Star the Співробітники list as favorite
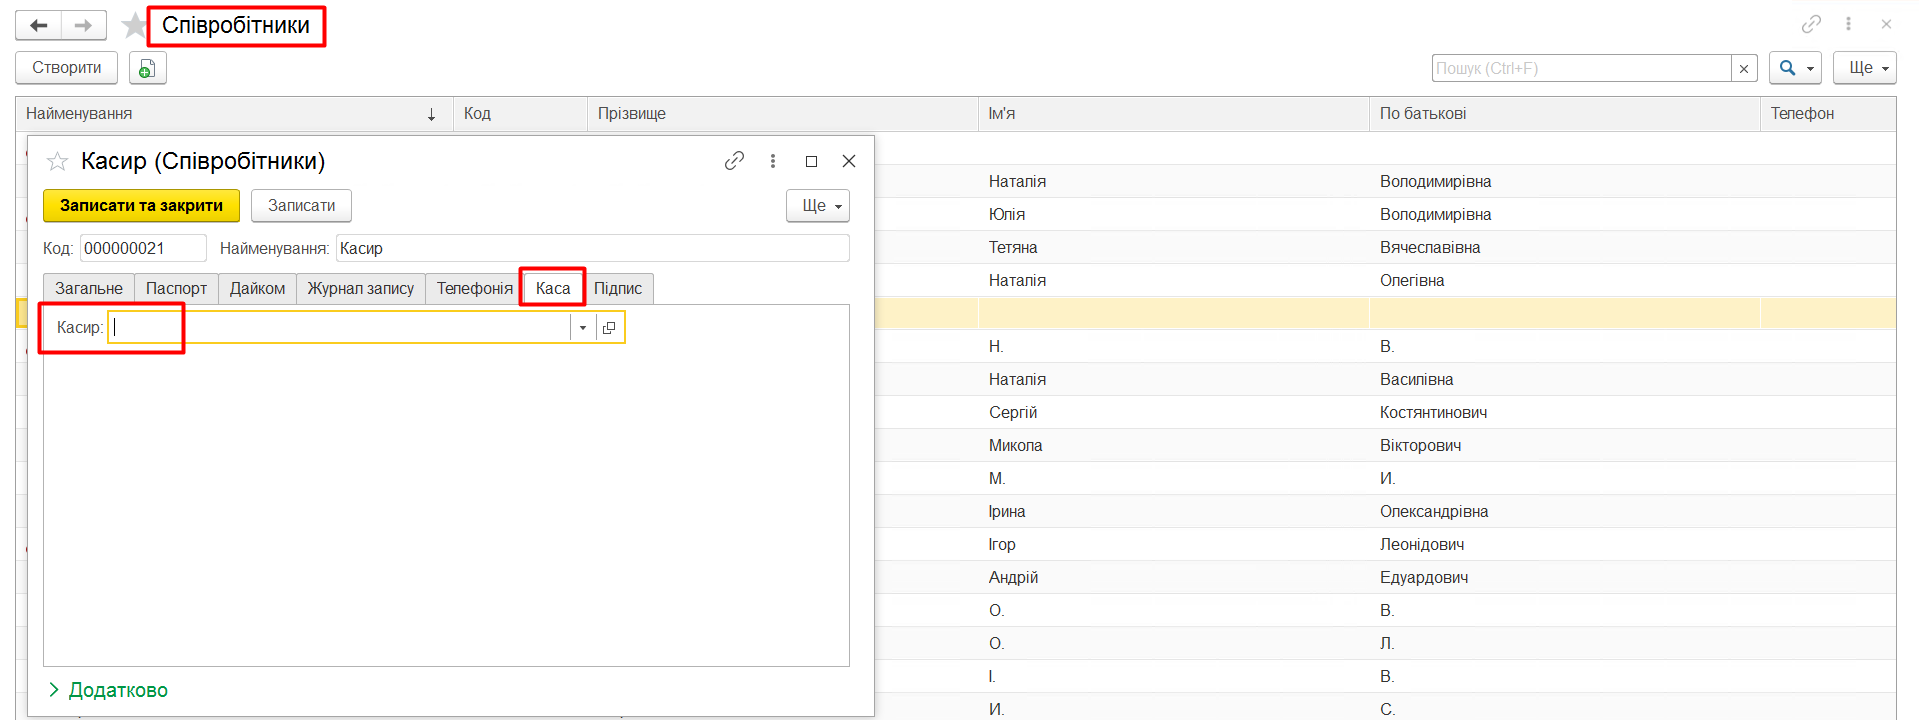 click(134, 26)
